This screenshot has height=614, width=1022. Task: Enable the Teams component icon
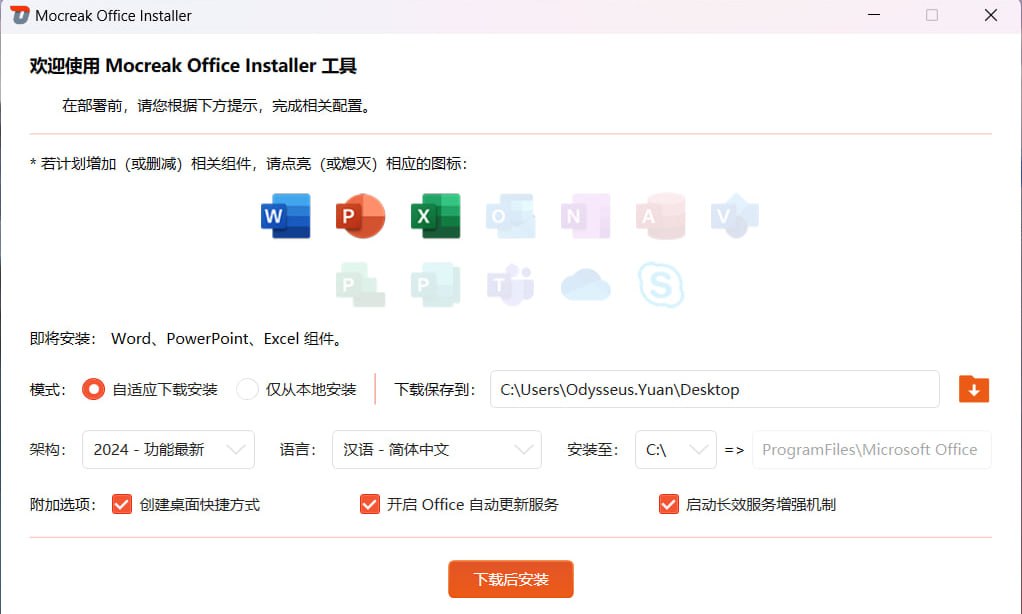pyautogui.click(x=510, y=285)
